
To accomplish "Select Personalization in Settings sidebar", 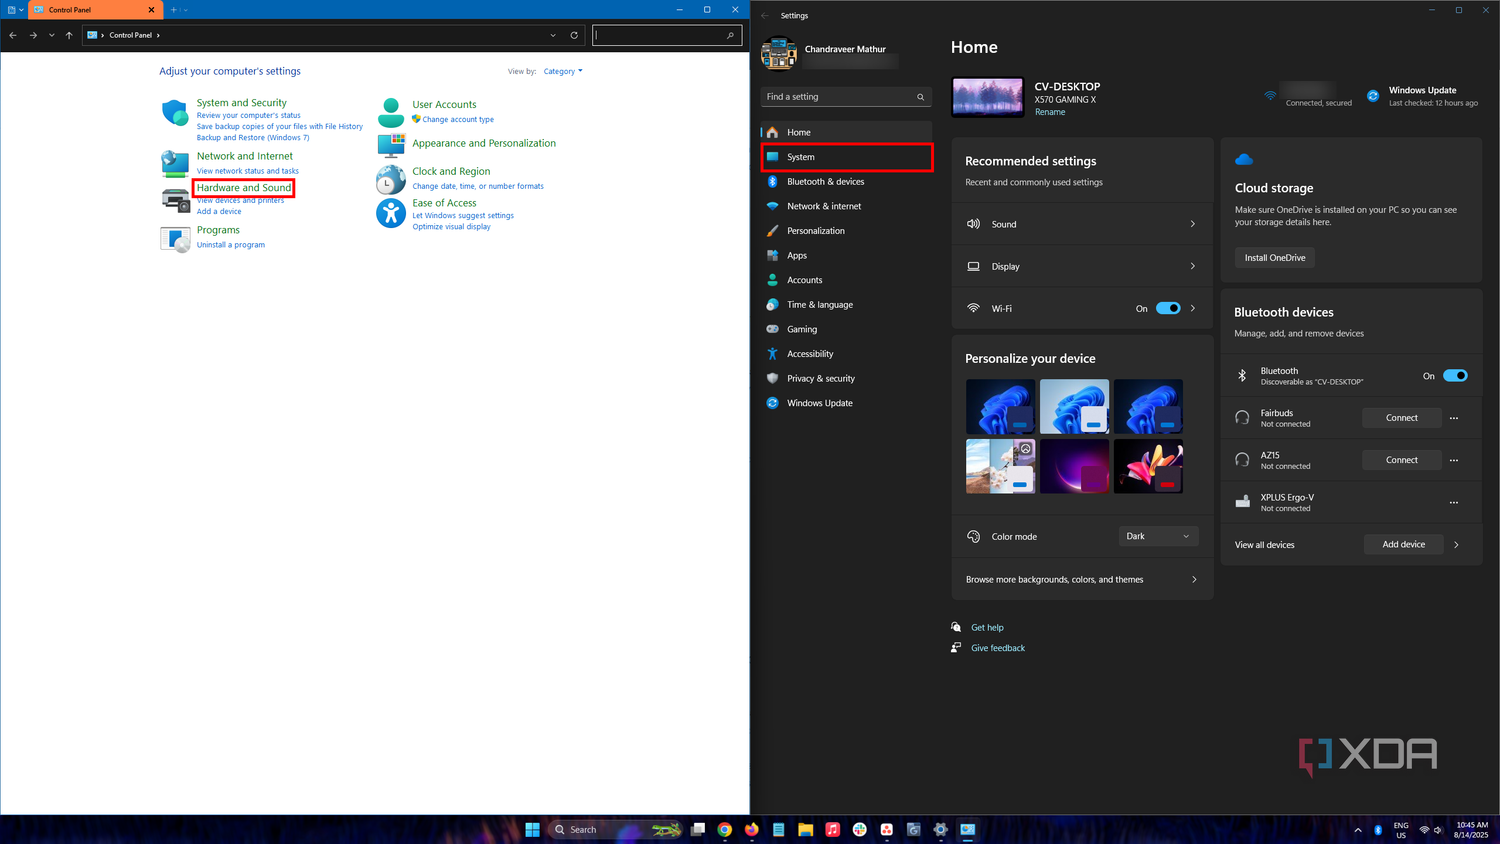I will [847, 231].
